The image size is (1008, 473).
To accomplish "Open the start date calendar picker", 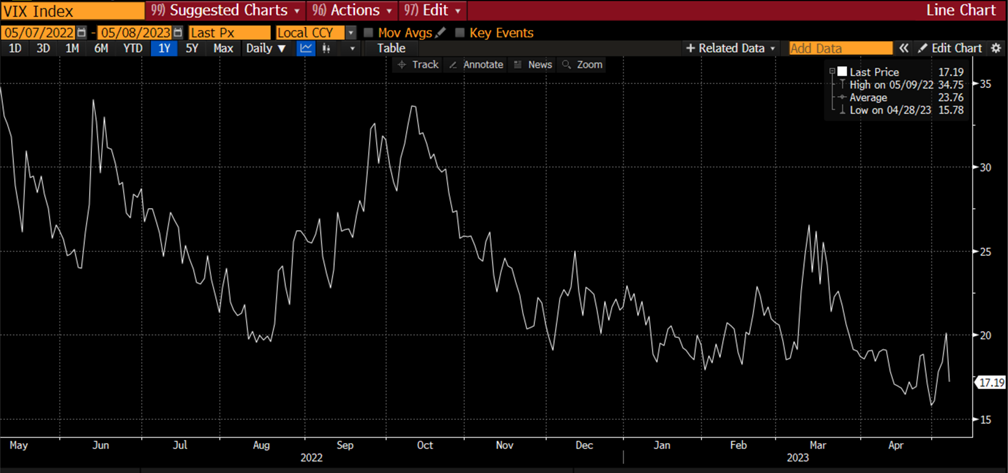I will pyautogui.click(x=81, y=32).
